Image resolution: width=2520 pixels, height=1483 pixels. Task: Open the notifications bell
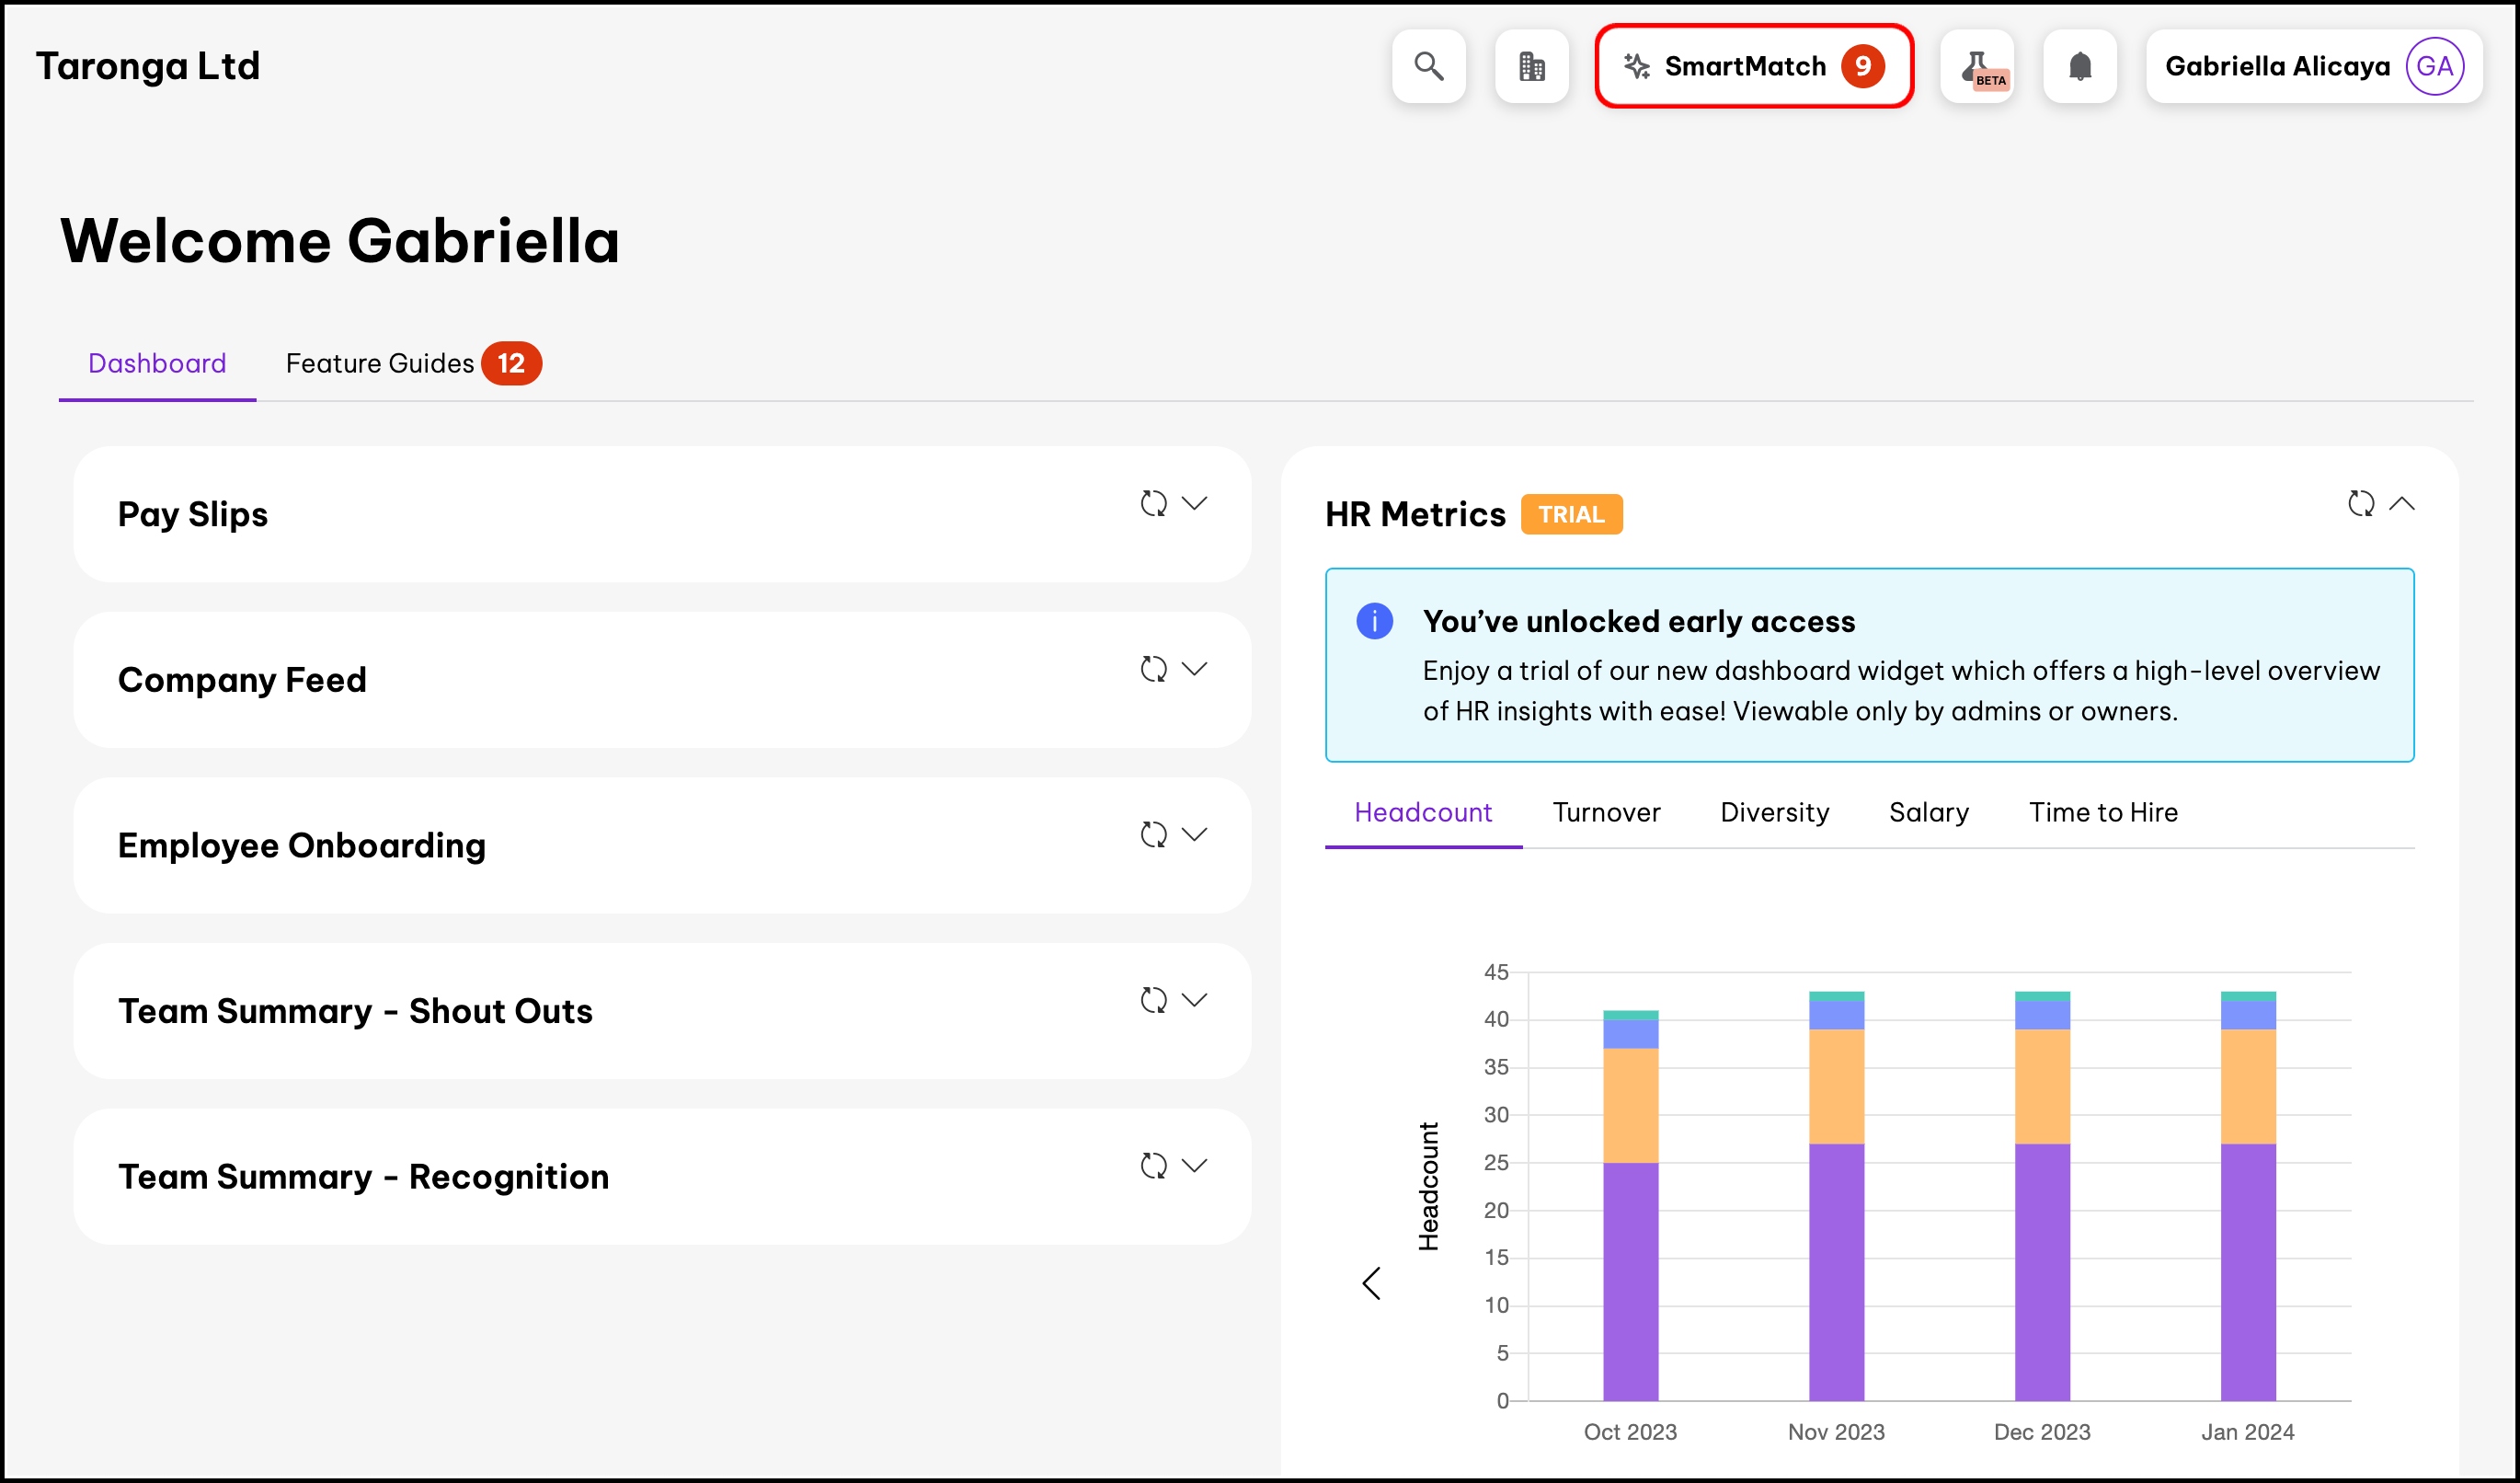pyautogui.click(x=2080, y=66)
